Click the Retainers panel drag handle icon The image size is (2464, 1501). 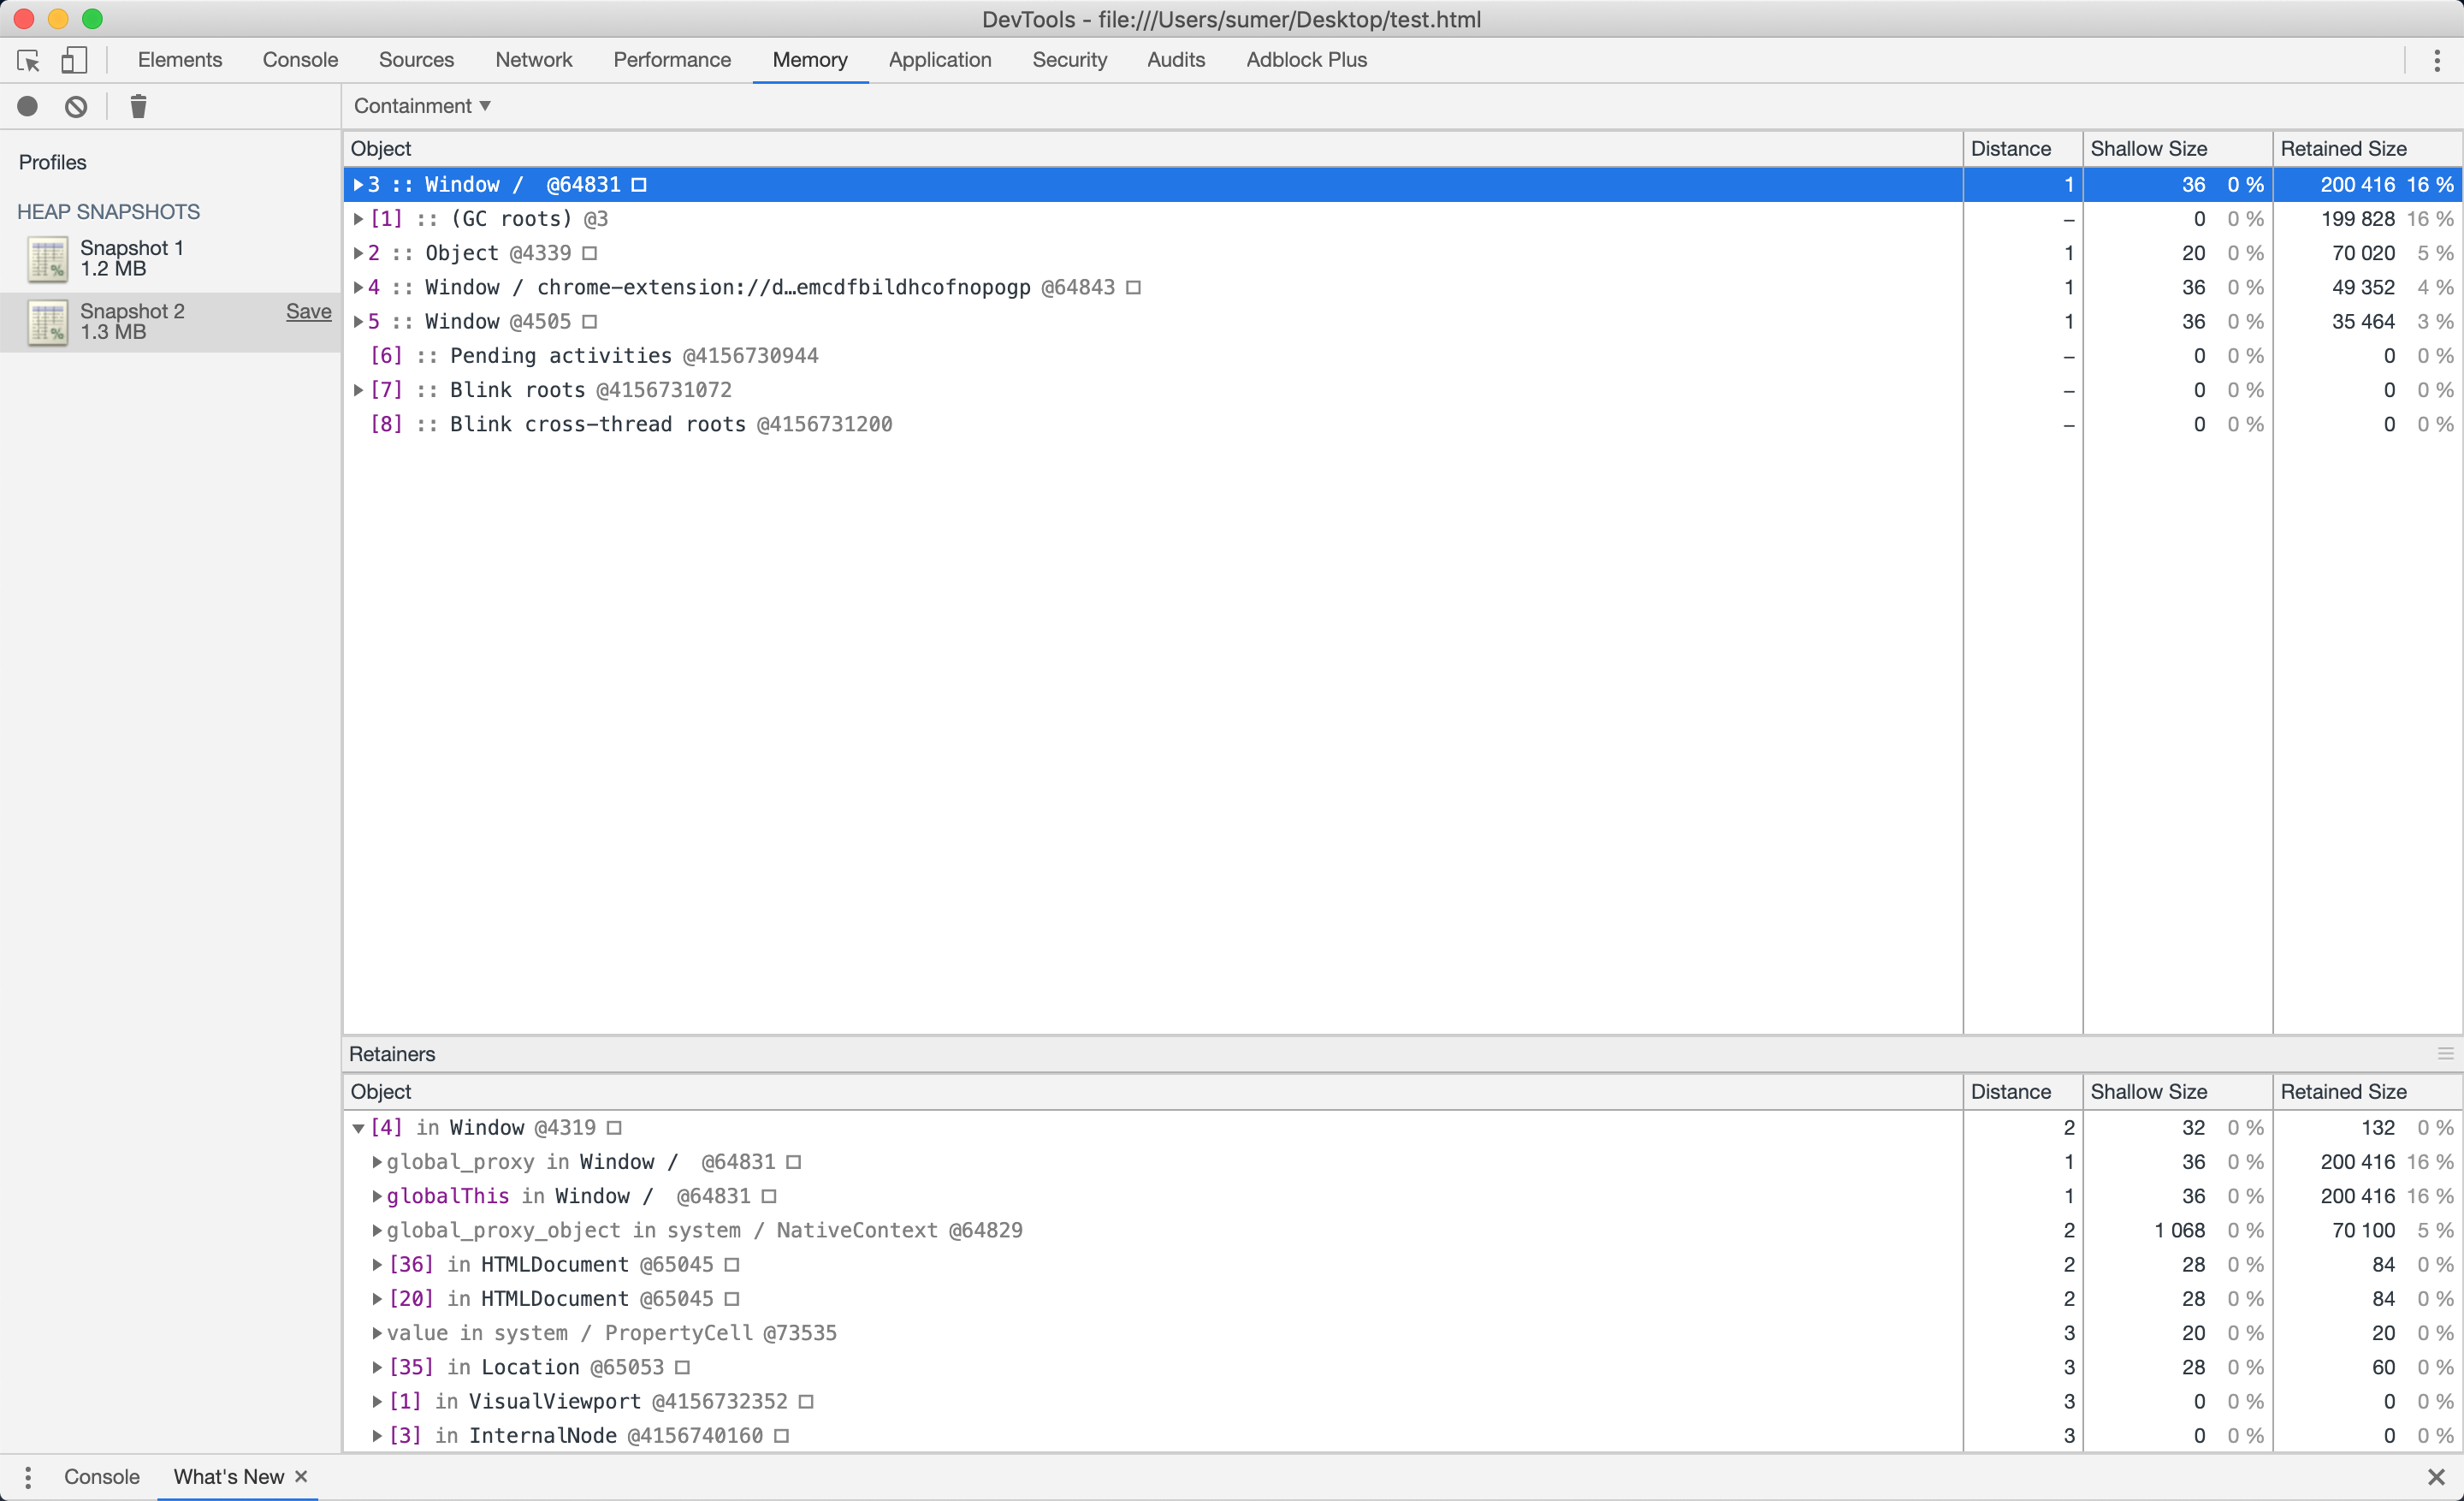[x=2444, y=1053]
